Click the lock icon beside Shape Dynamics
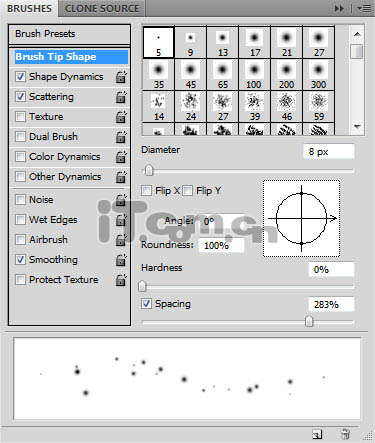 (121, 77)
